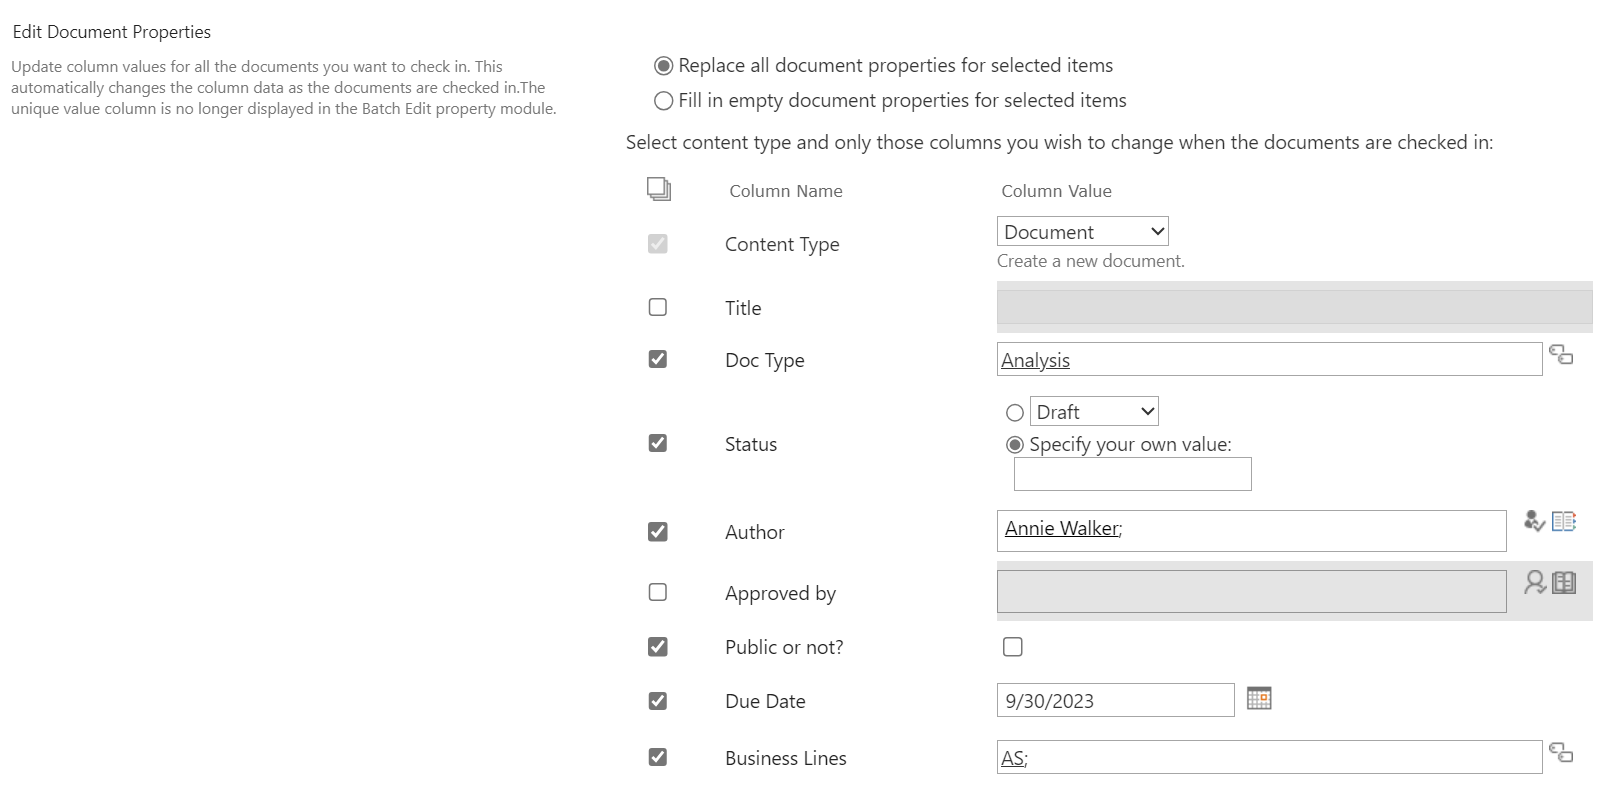Screen dimensions: 1618x810
Task: Choose Specify your own value radio
Action: (x=1015, y=445)
